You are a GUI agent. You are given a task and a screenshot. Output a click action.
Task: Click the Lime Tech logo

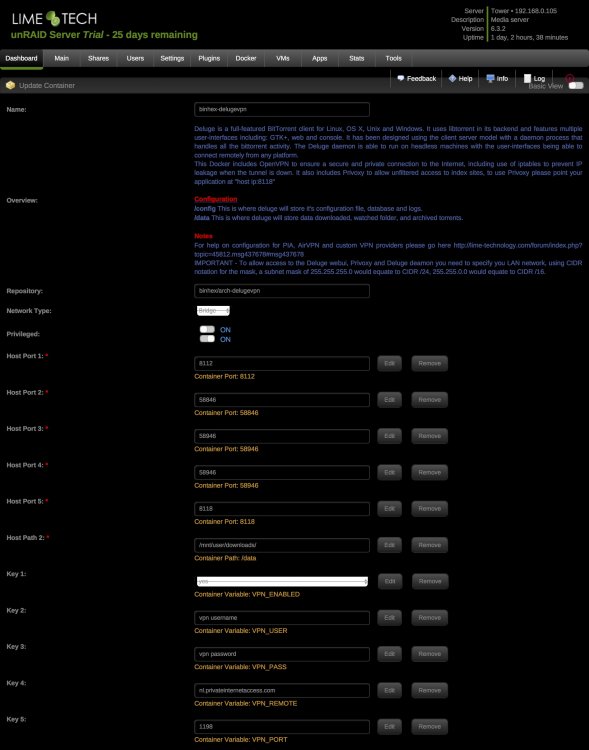(55, 19)
